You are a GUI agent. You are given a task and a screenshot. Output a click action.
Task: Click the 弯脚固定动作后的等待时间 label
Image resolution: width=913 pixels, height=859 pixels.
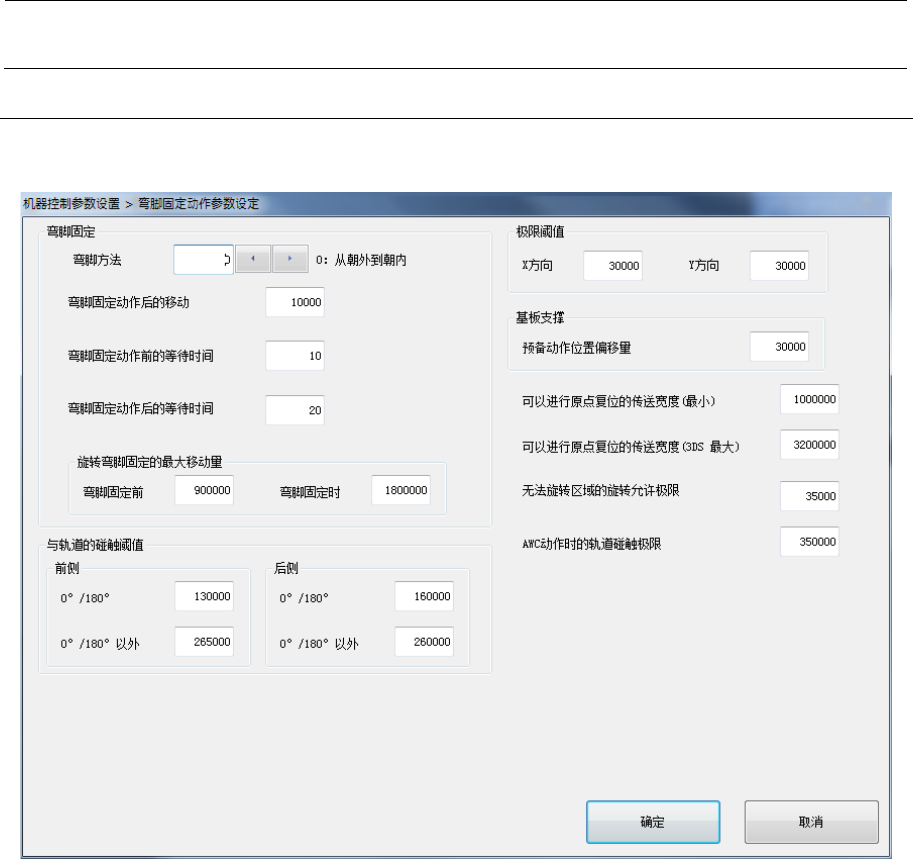(x=140, y=408)
